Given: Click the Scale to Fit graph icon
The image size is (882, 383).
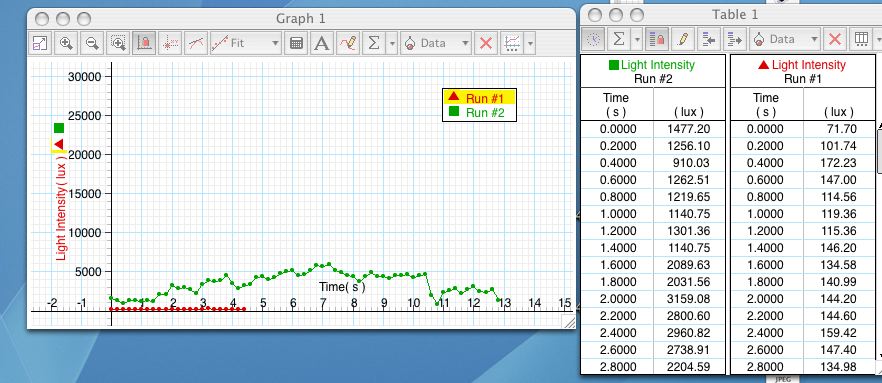Looking at the screenshot, I should pos(40,43).
